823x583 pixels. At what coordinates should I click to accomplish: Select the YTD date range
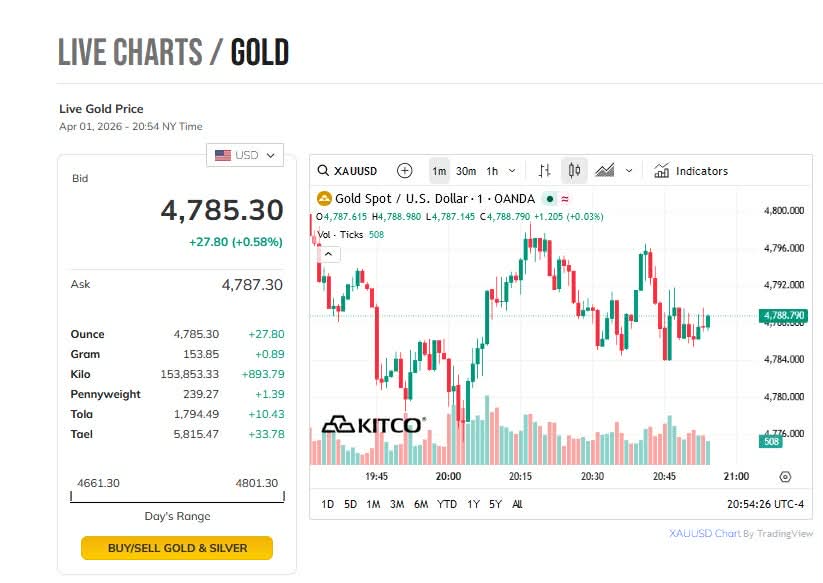pyautogui.click(x=447, y=504)
